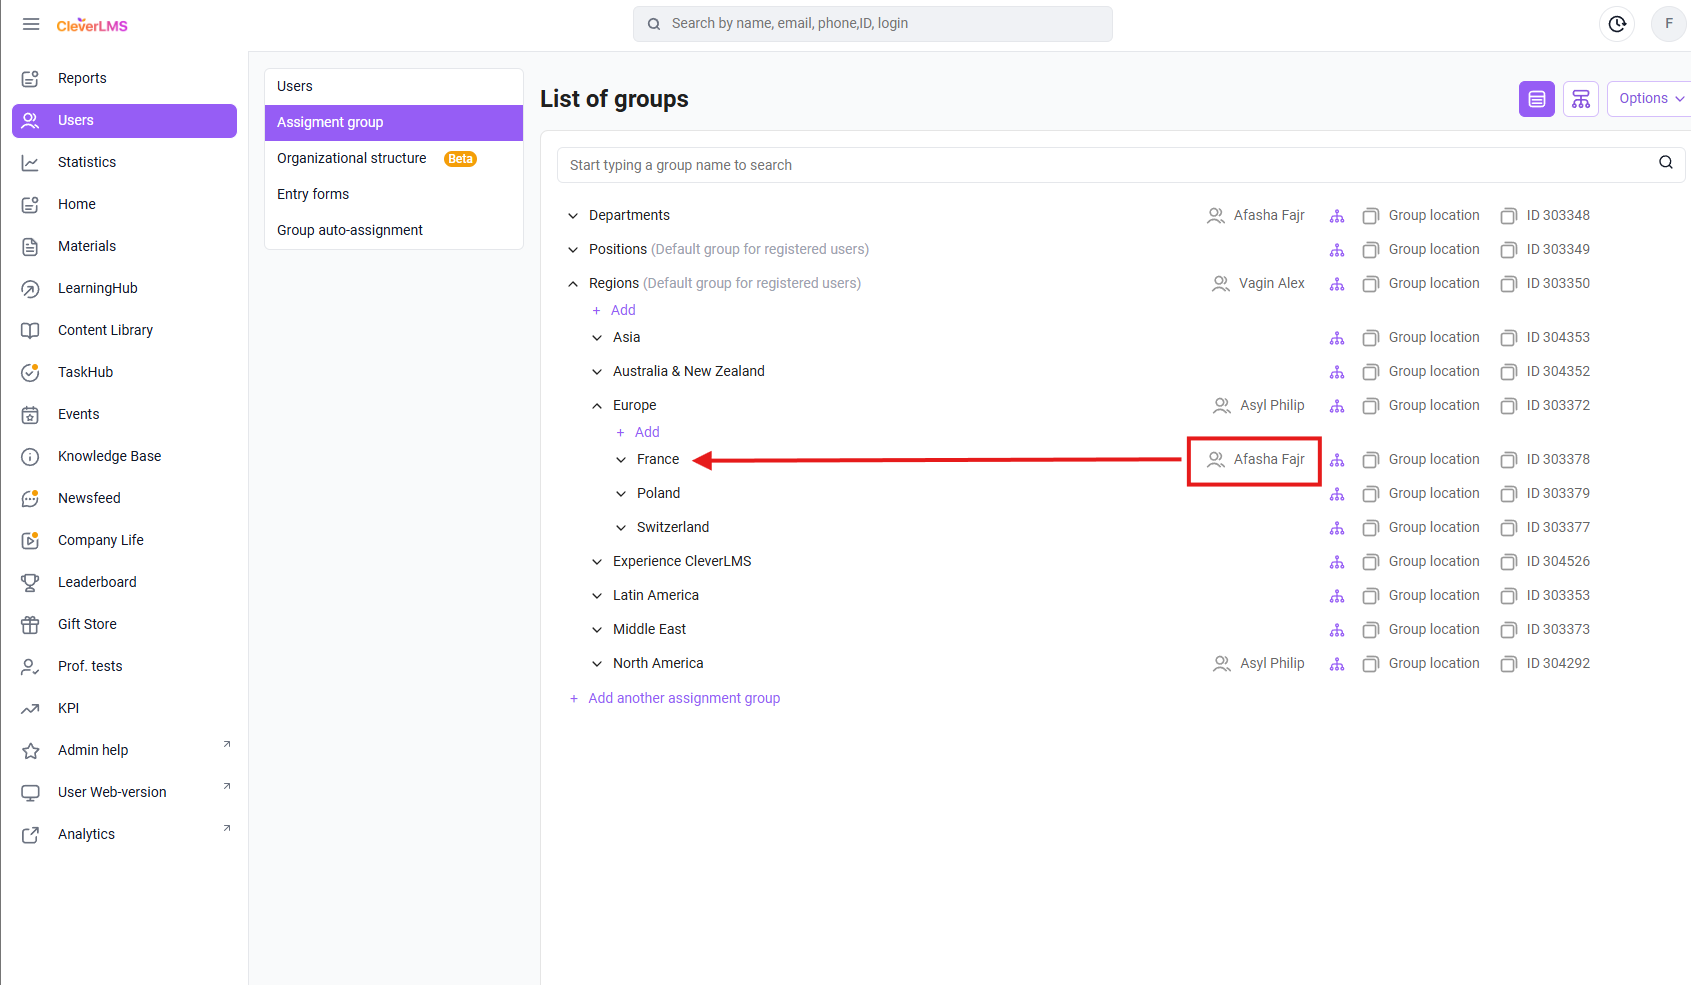1691x985 pixels.
Task: Open Statistics in the sidebar
Action: click(87, 162)
